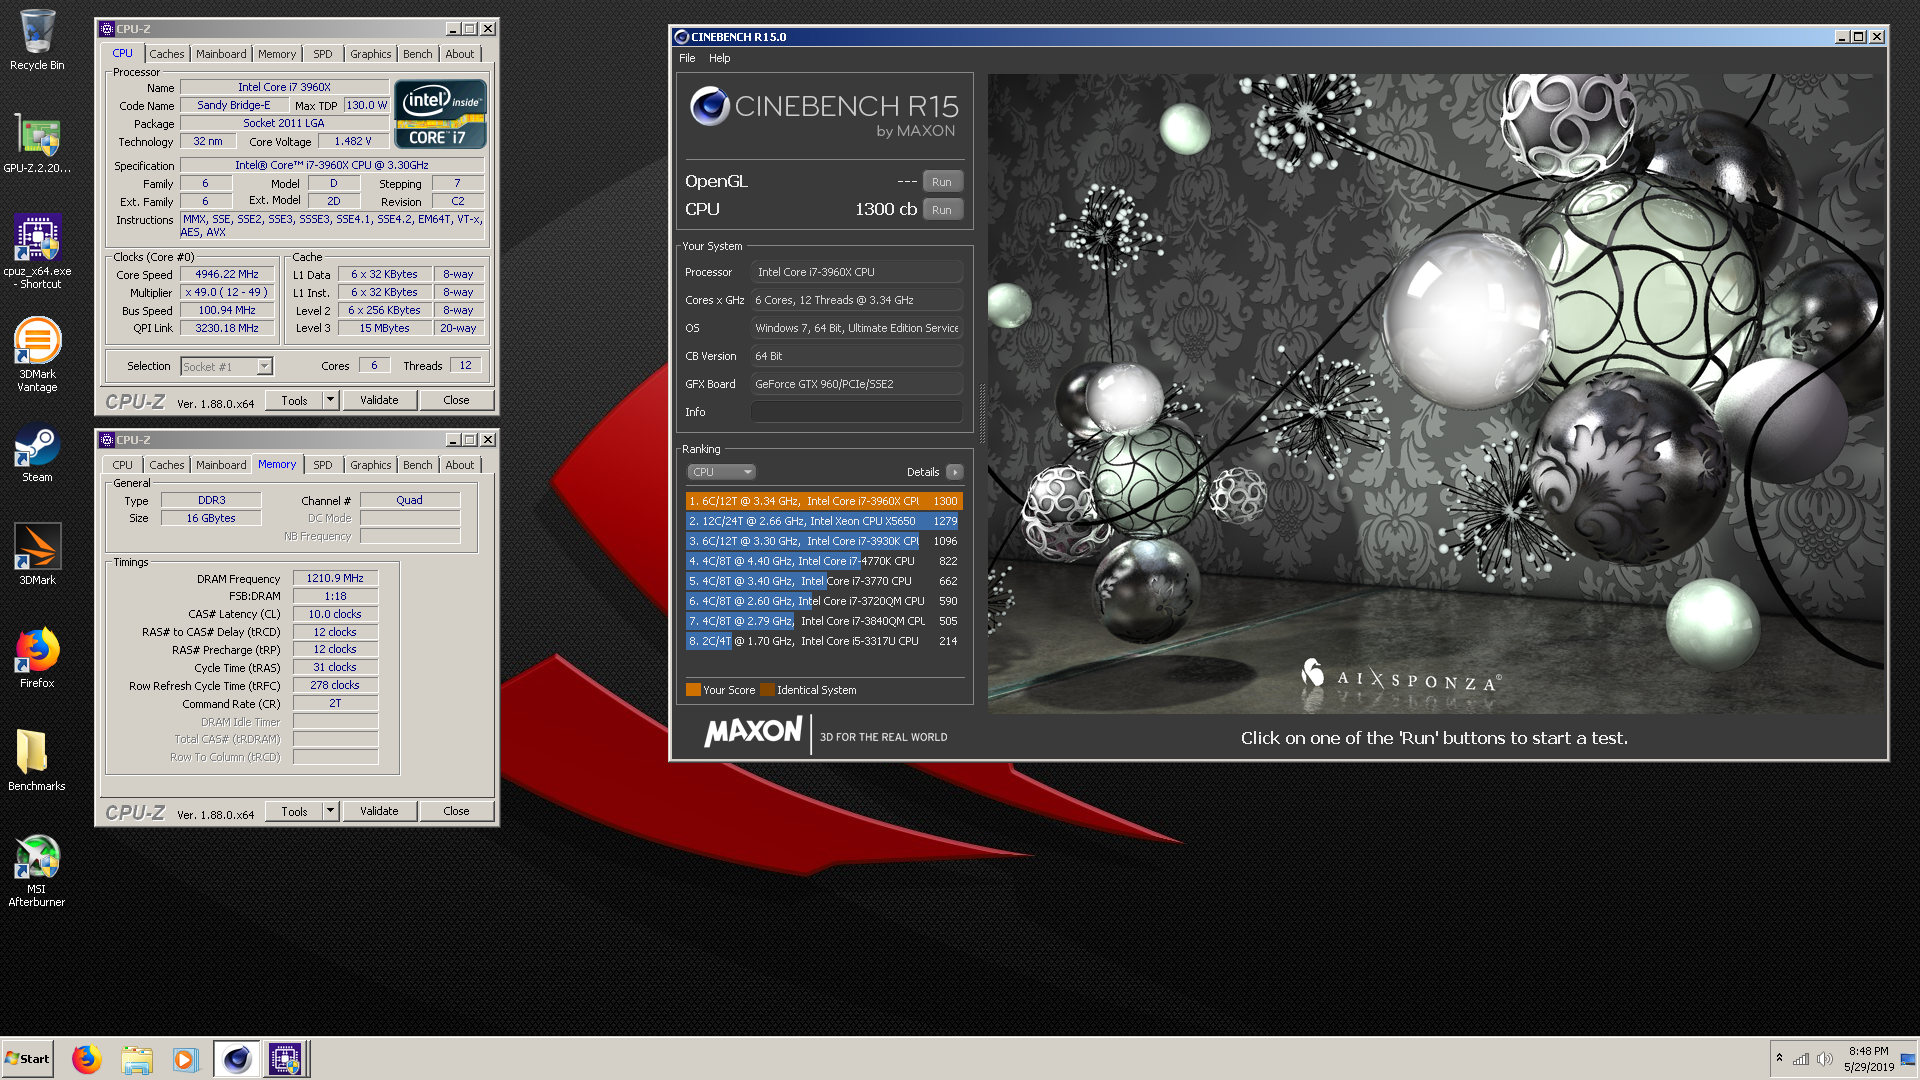This screenshot has width=1920, height=1080.
Task: Click Tools button in upper CPU-Z window
Action: point(294,400)
